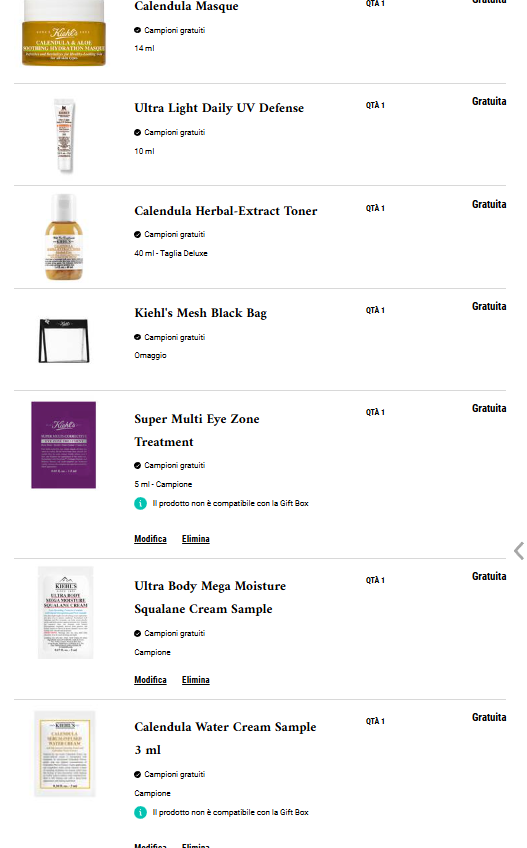Open the Calendula Herbal-Extract Toner bottle image

pyautogui.click(x=64, y=237)
